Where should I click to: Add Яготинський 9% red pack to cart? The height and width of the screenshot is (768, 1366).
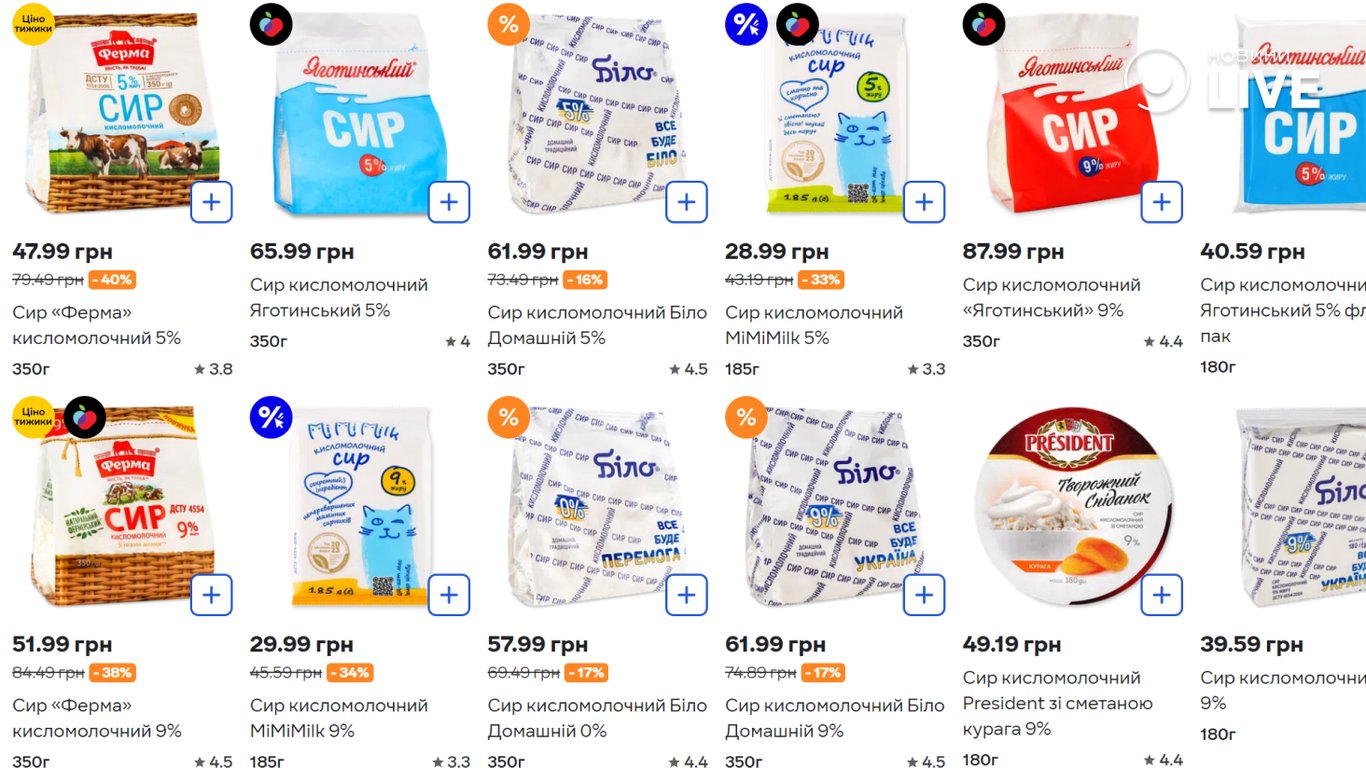[1162, 202]
